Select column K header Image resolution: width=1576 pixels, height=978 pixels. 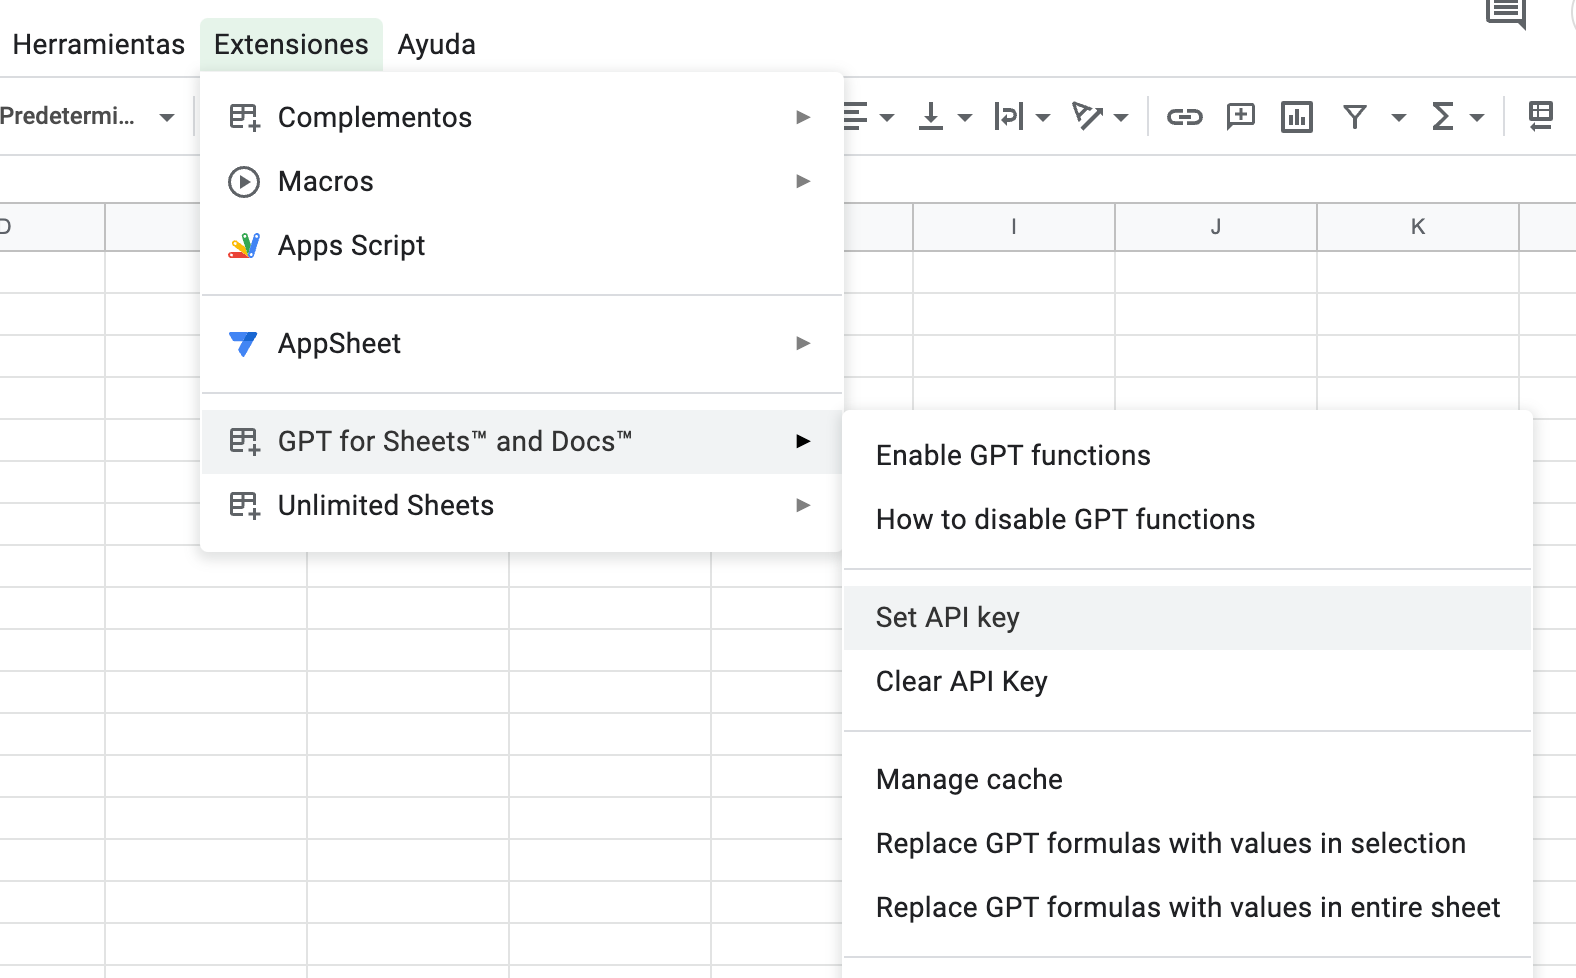pyautogui.click(x=1418, y=227)
